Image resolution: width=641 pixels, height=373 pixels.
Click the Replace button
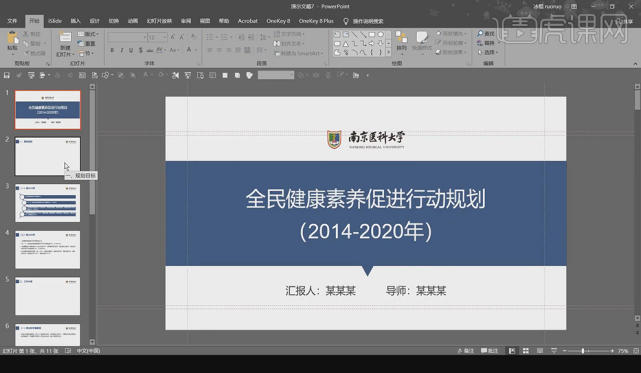(488, 43)
